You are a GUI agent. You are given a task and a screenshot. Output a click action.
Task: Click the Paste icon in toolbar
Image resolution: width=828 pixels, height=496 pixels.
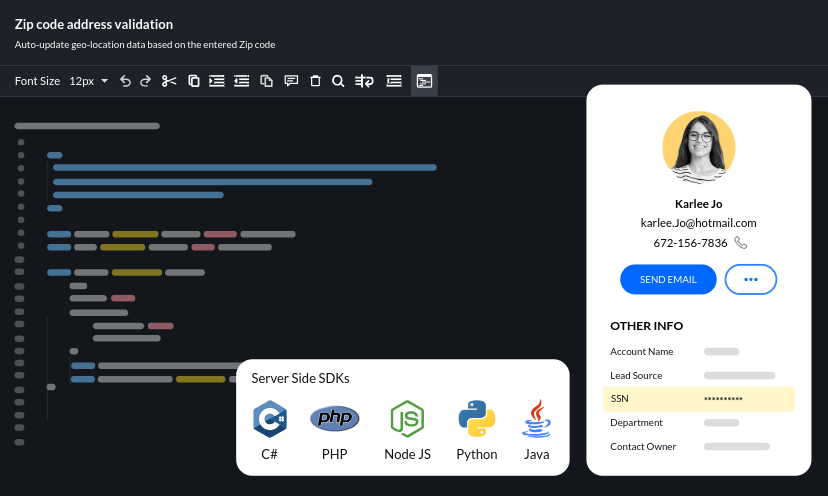[x=267, y=81]
